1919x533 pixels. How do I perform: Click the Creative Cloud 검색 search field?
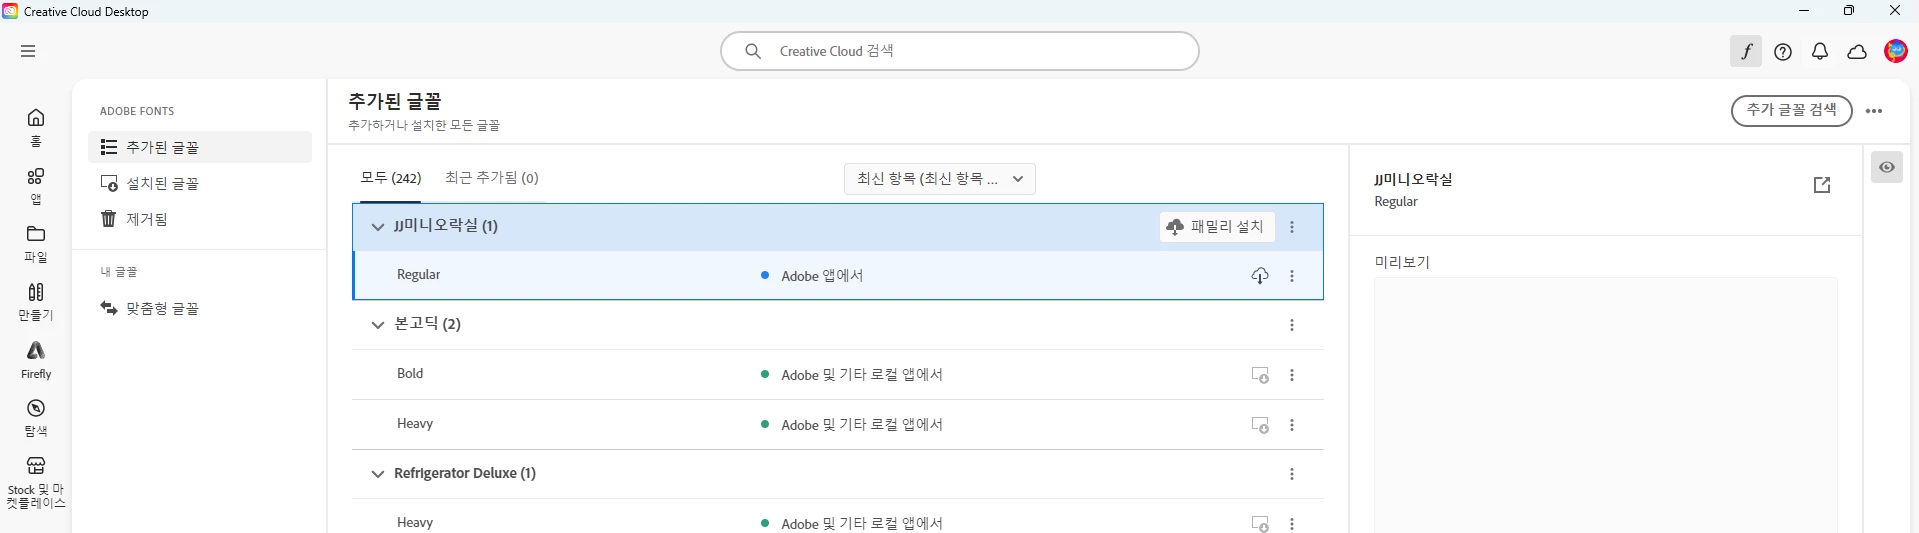pyautogui.click(x=959, y=51)
